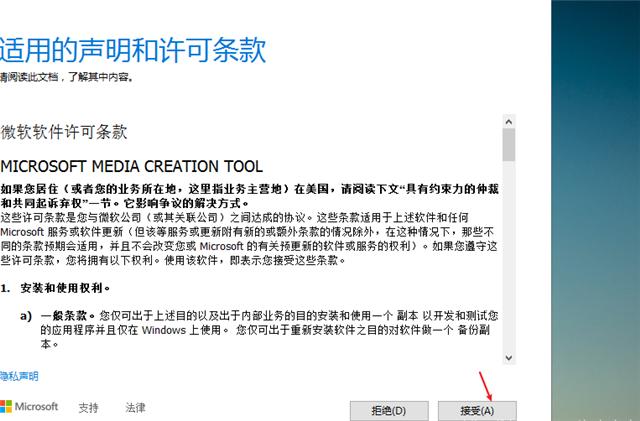Click the 微软软件许可条款 heading
The height and width of the screenshot is (421, 640).
(x=64, y=132)
